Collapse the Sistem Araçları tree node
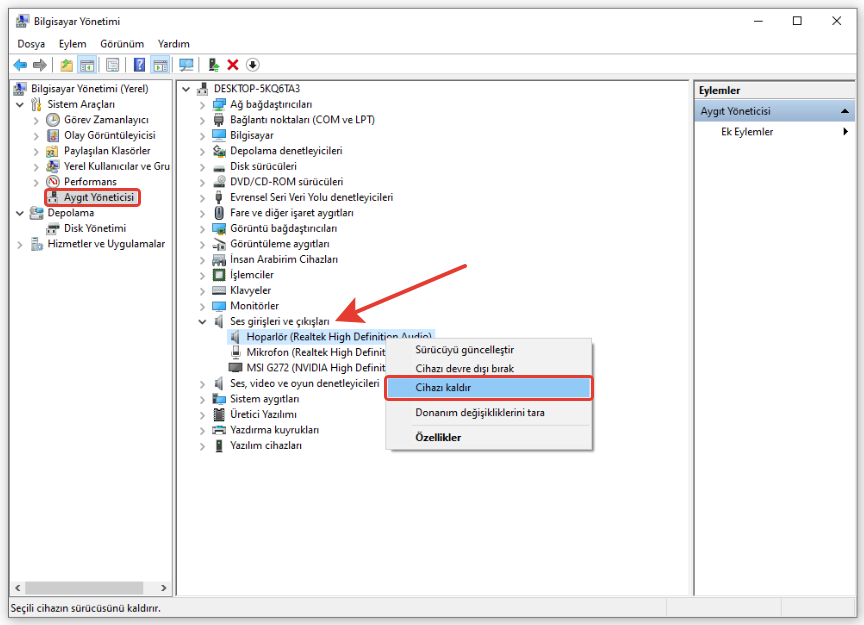 (x=21, y=104)
